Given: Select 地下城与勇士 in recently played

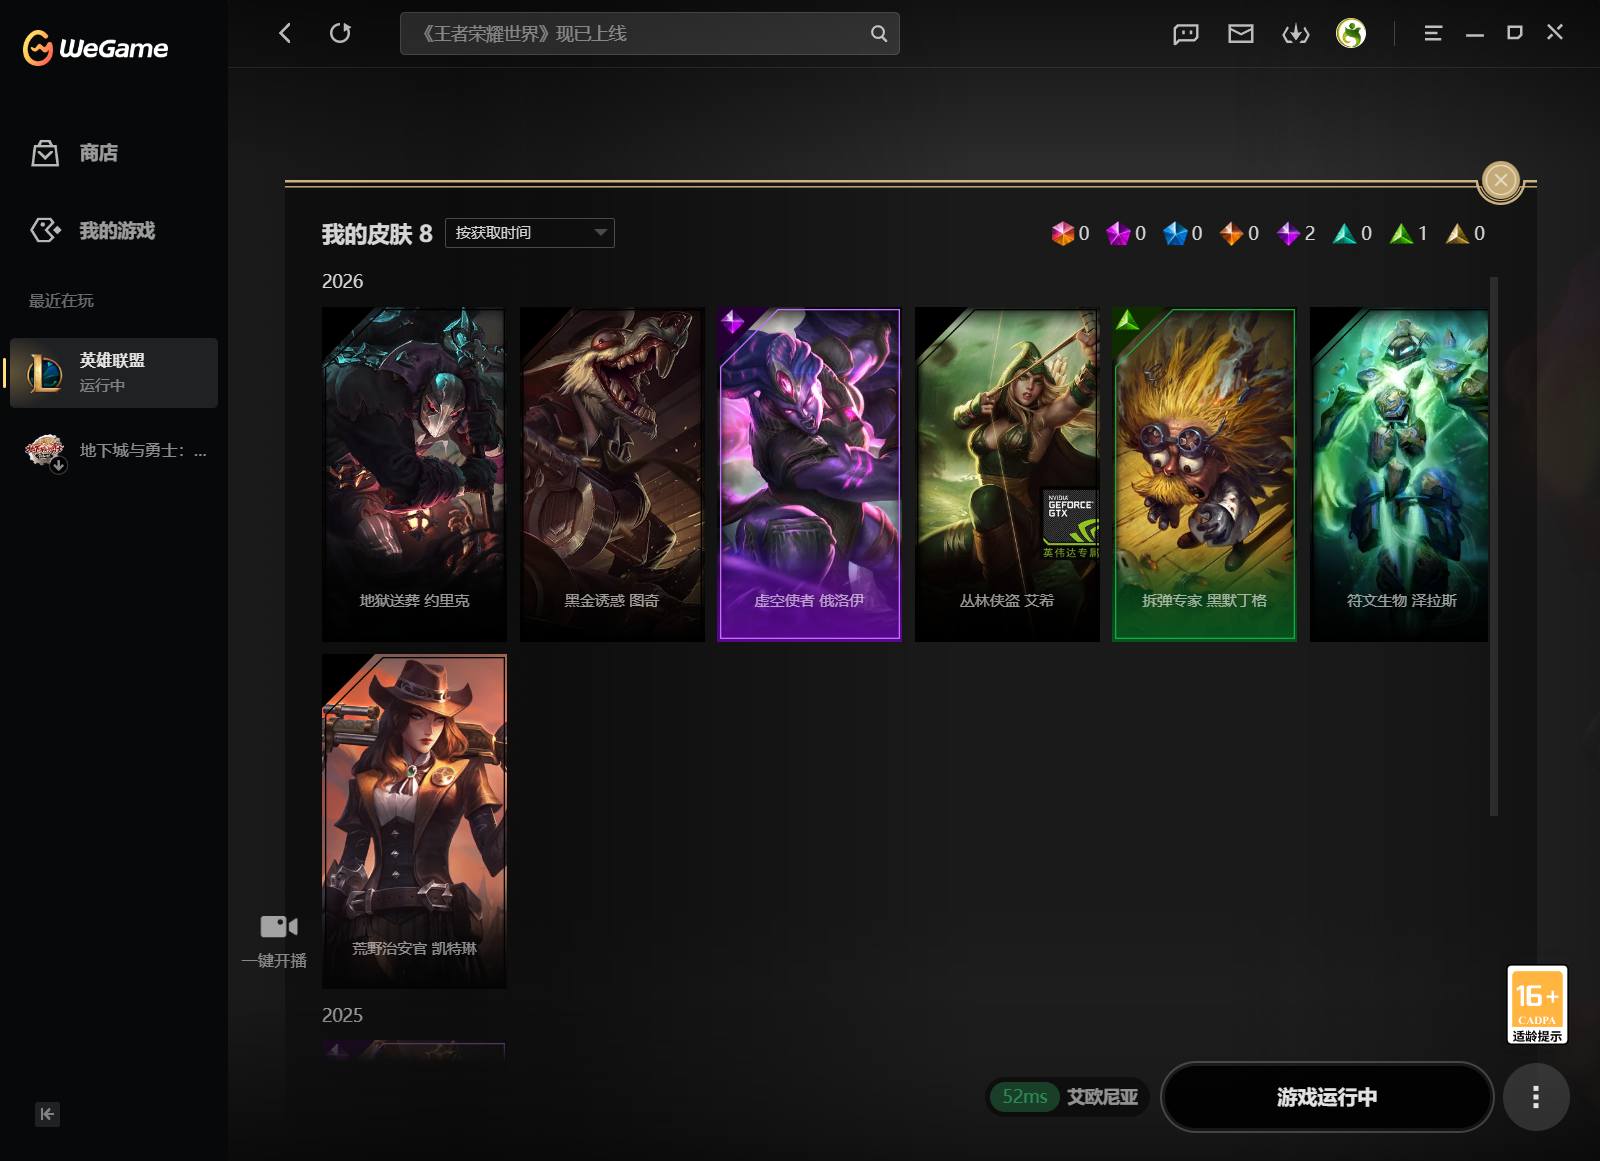Looking at the screenshot, I should pos(114,451).
